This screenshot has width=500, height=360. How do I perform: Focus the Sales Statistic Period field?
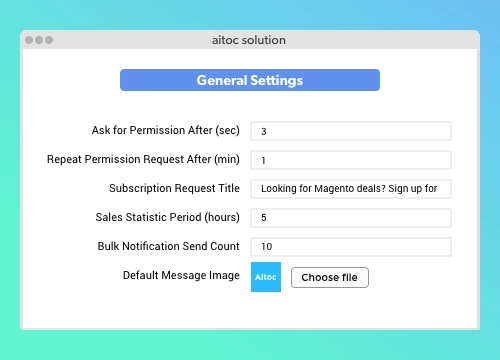tap(351, 218)
